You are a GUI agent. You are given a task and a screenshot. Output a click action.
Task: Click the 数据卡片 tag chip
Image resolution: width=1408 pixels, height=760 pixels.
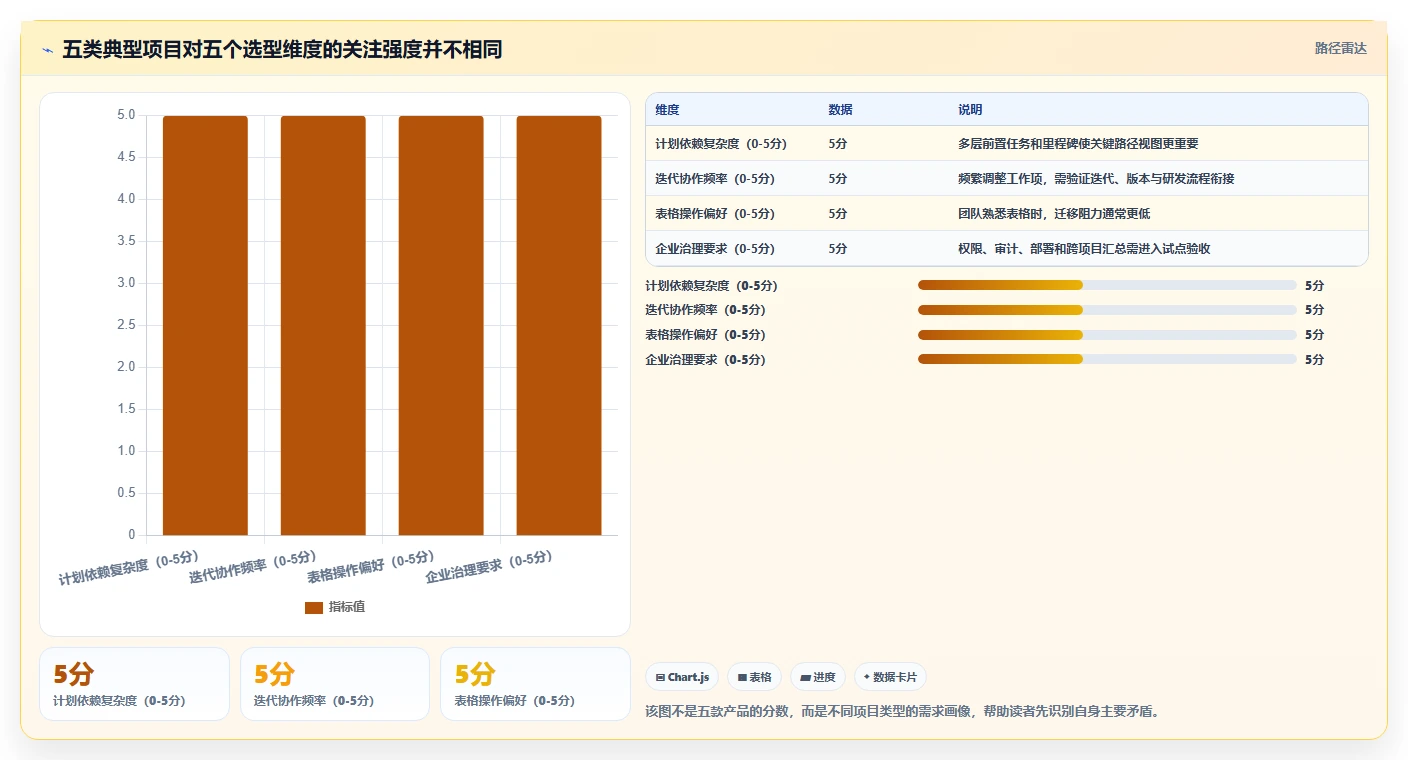point(890,677)
